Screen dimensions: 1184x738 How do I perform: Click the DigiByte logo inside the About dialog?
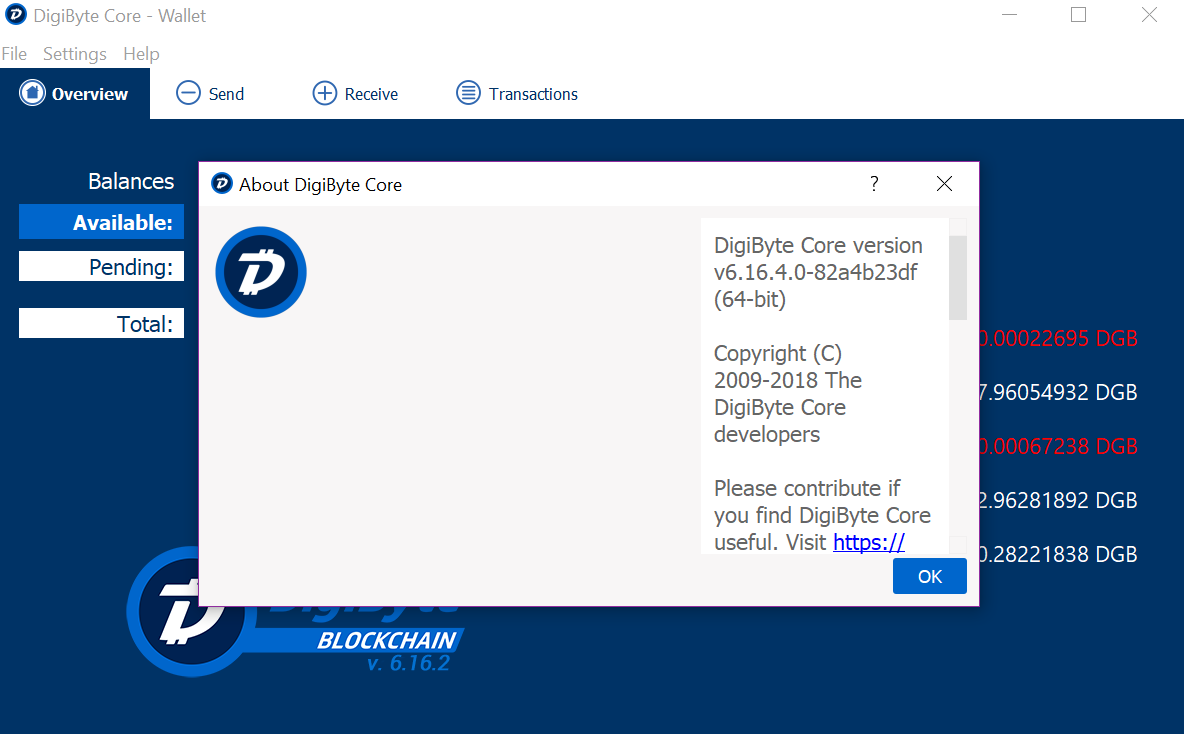pyautogui.click(x=260, y=271)
